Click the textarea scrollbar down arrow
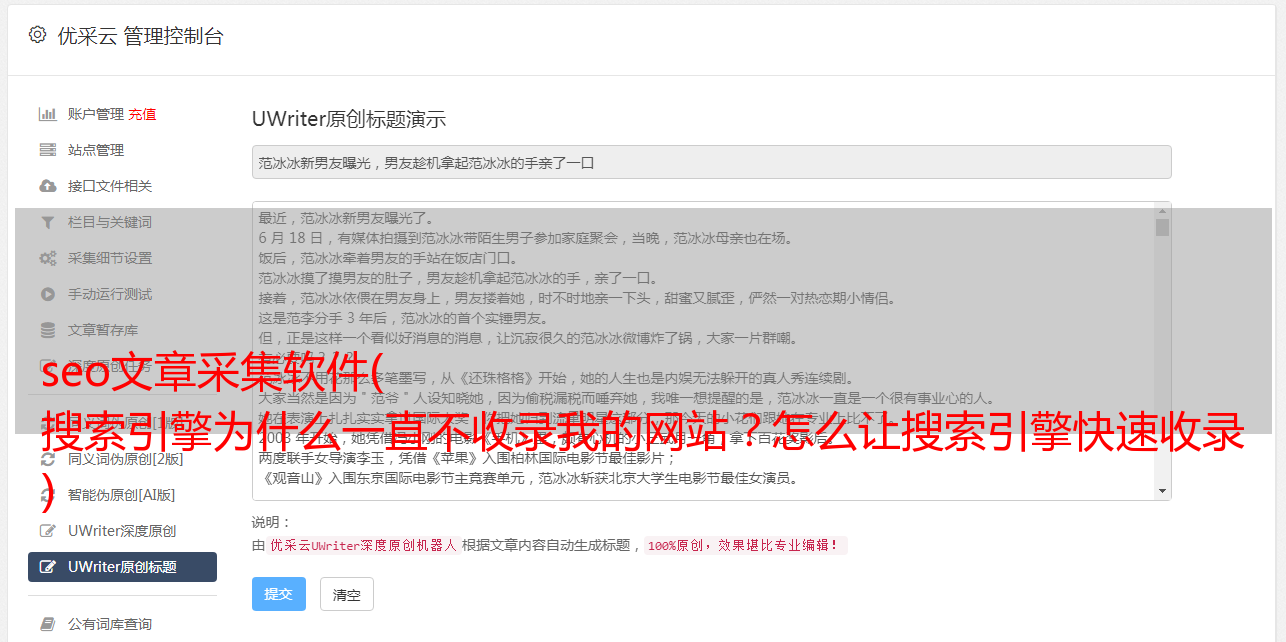This screenshot has width=1286, height=642. coord(1162,491)
